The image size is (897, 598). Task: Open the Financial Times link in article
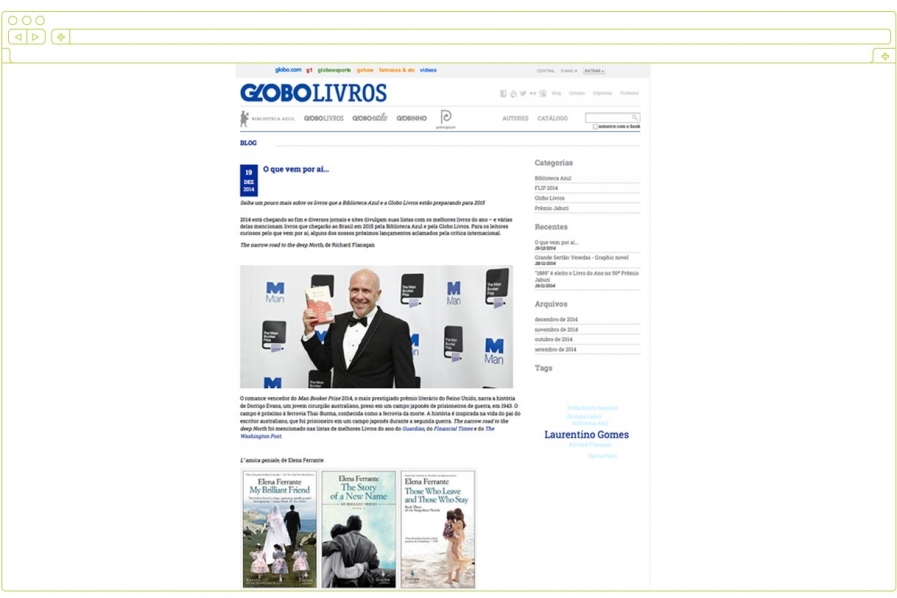(453, 429)
